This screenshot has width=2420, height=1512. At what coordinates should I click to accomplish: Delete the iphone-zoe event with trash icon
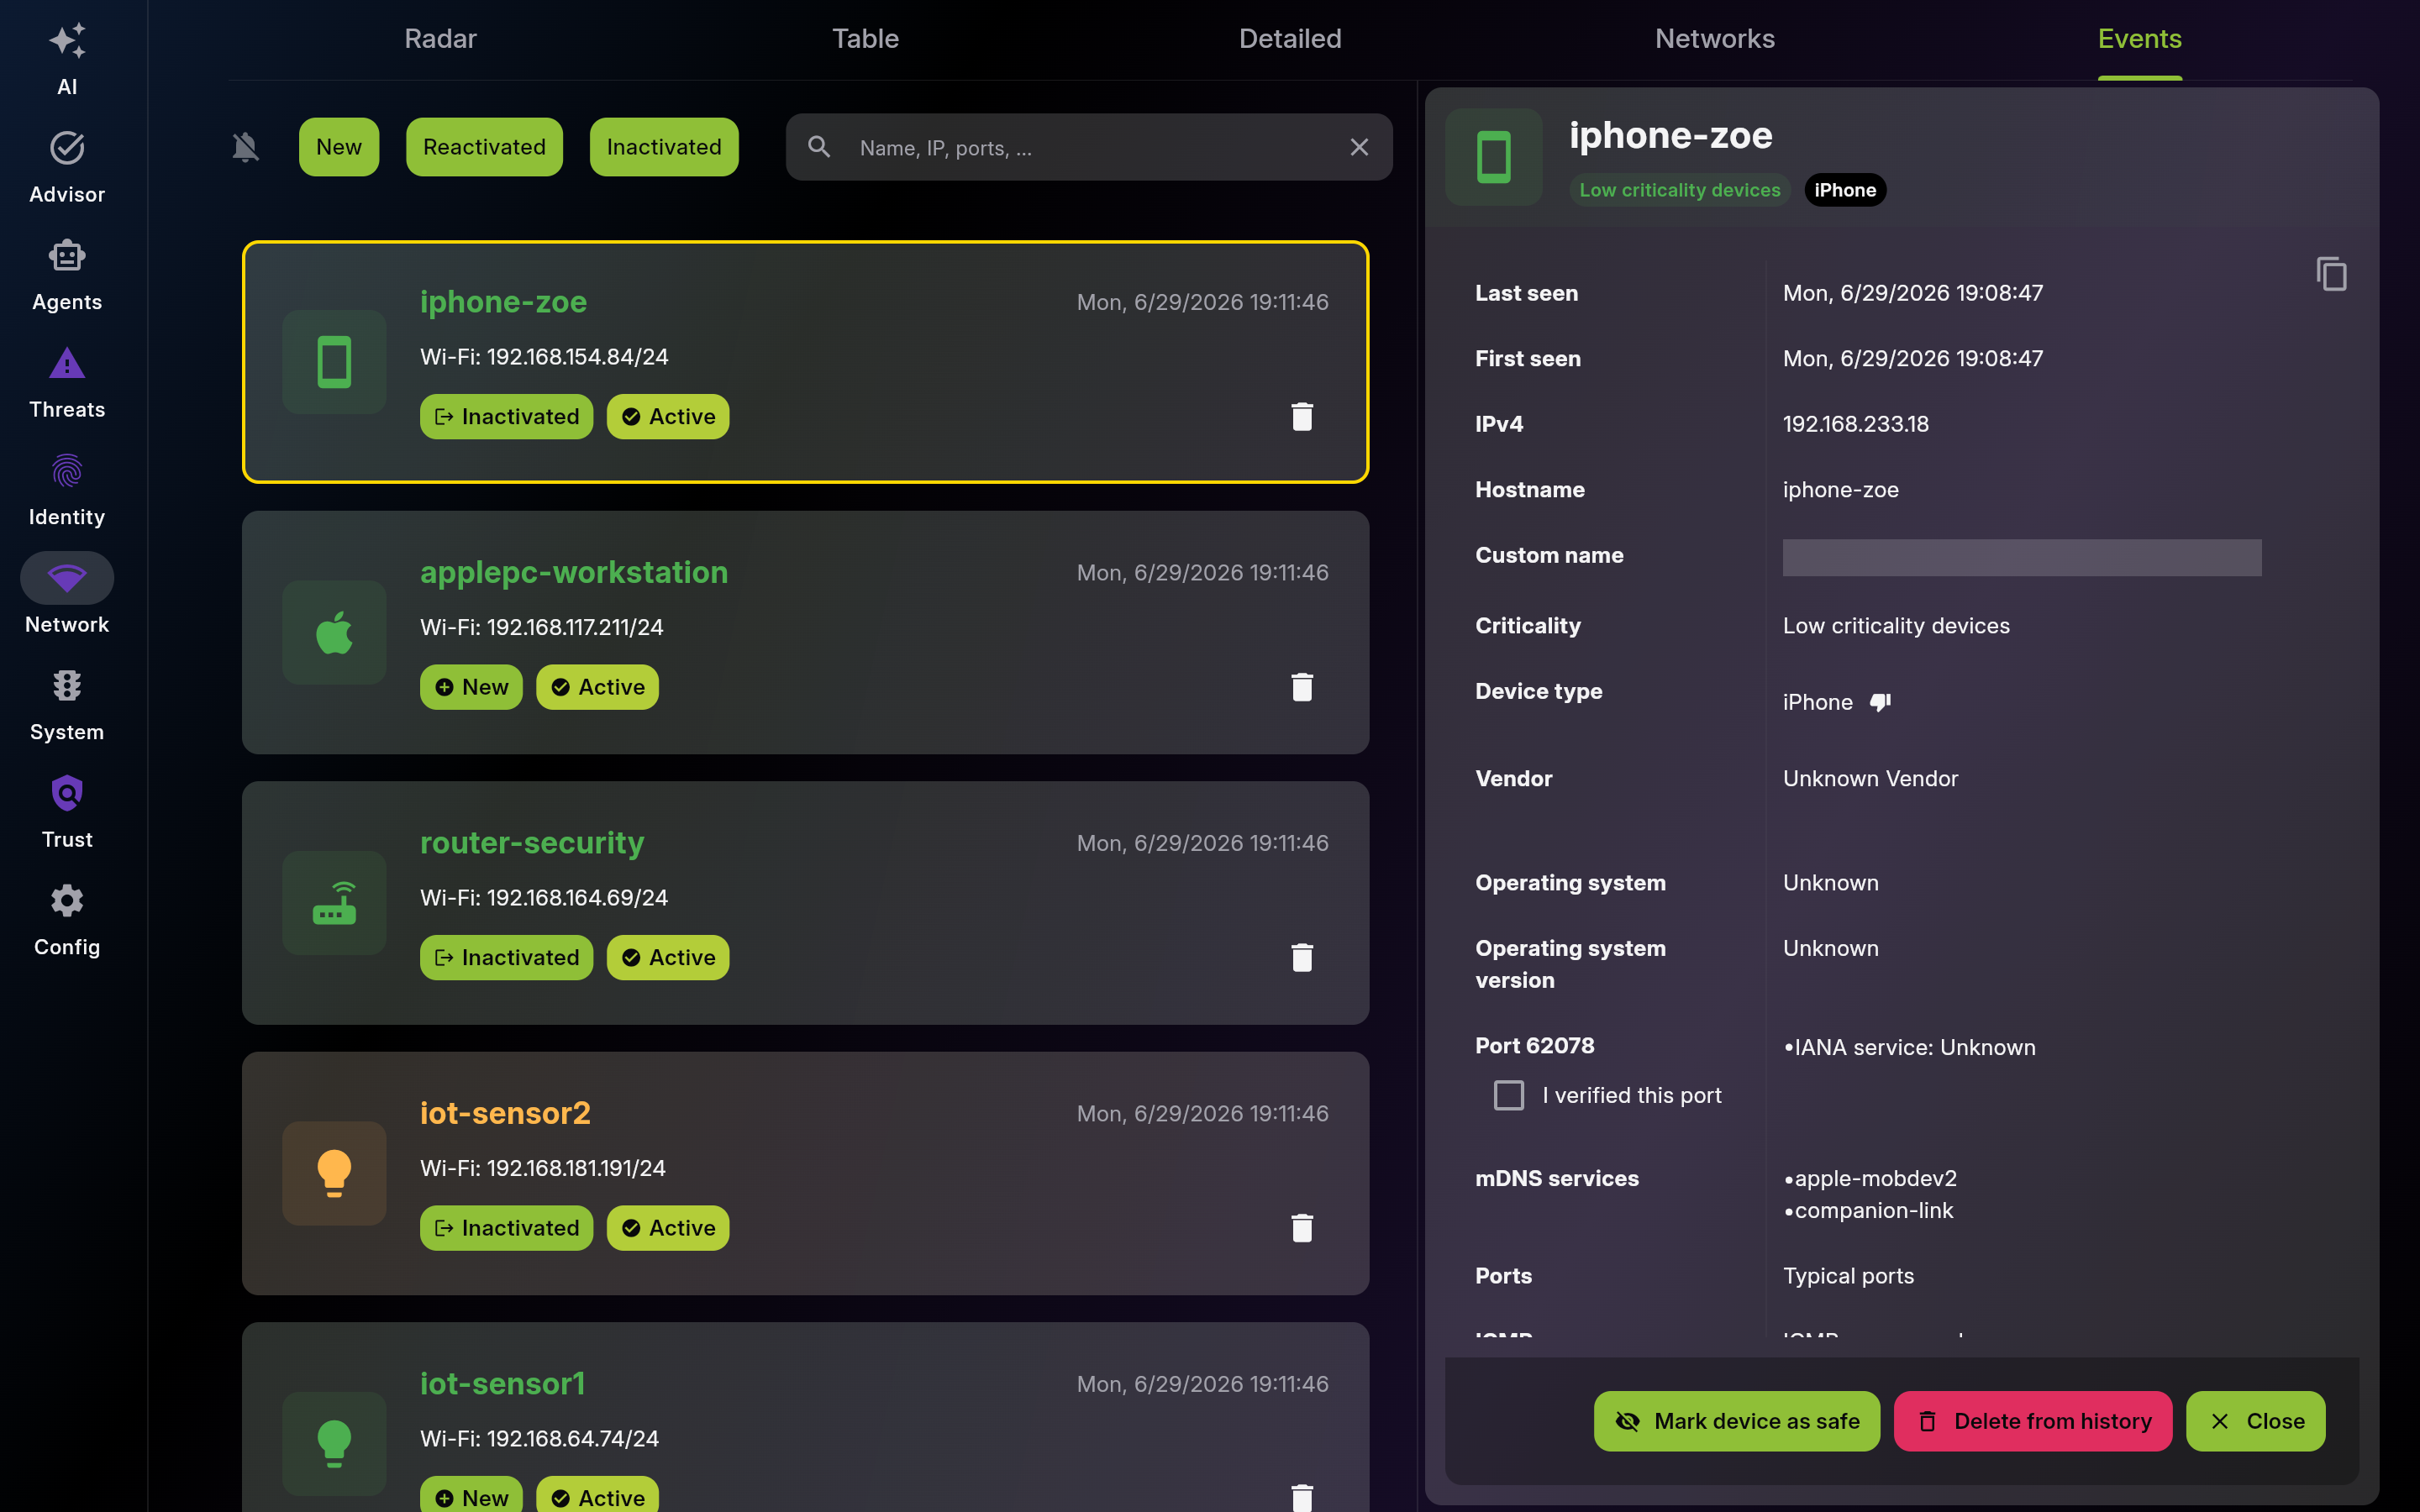tap(1302, 417)
